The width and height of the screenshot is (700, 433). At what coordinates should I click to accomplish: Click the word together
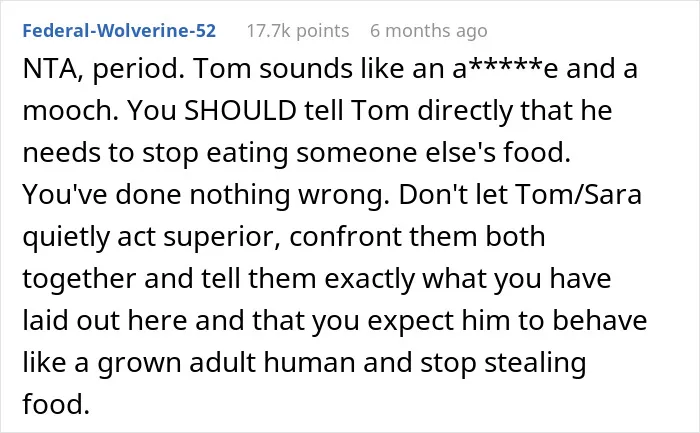79,279
